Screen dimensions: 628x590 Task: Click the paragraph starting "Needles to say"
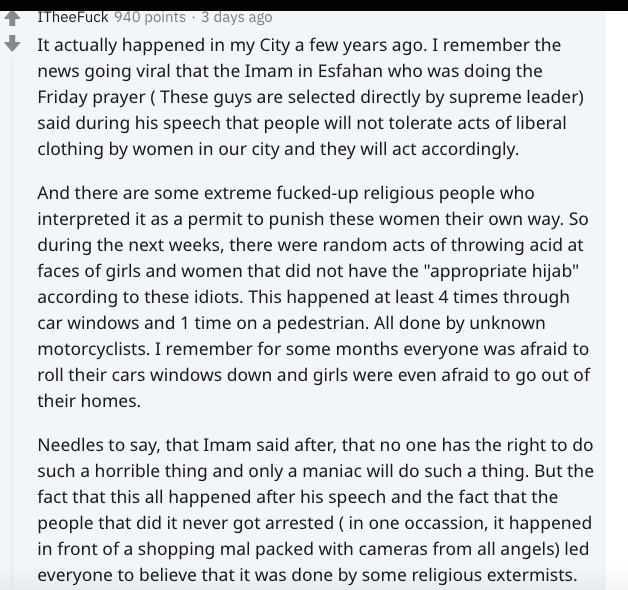tap(315, 509)
